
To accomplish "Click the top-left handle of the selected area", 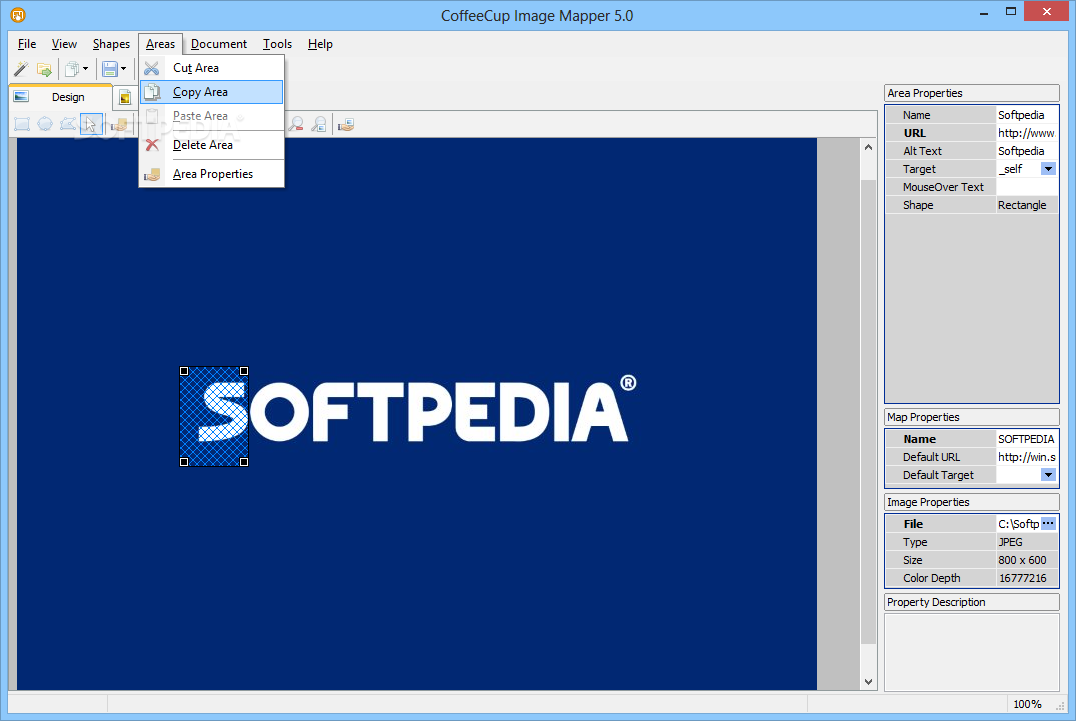I will [184, 371].
